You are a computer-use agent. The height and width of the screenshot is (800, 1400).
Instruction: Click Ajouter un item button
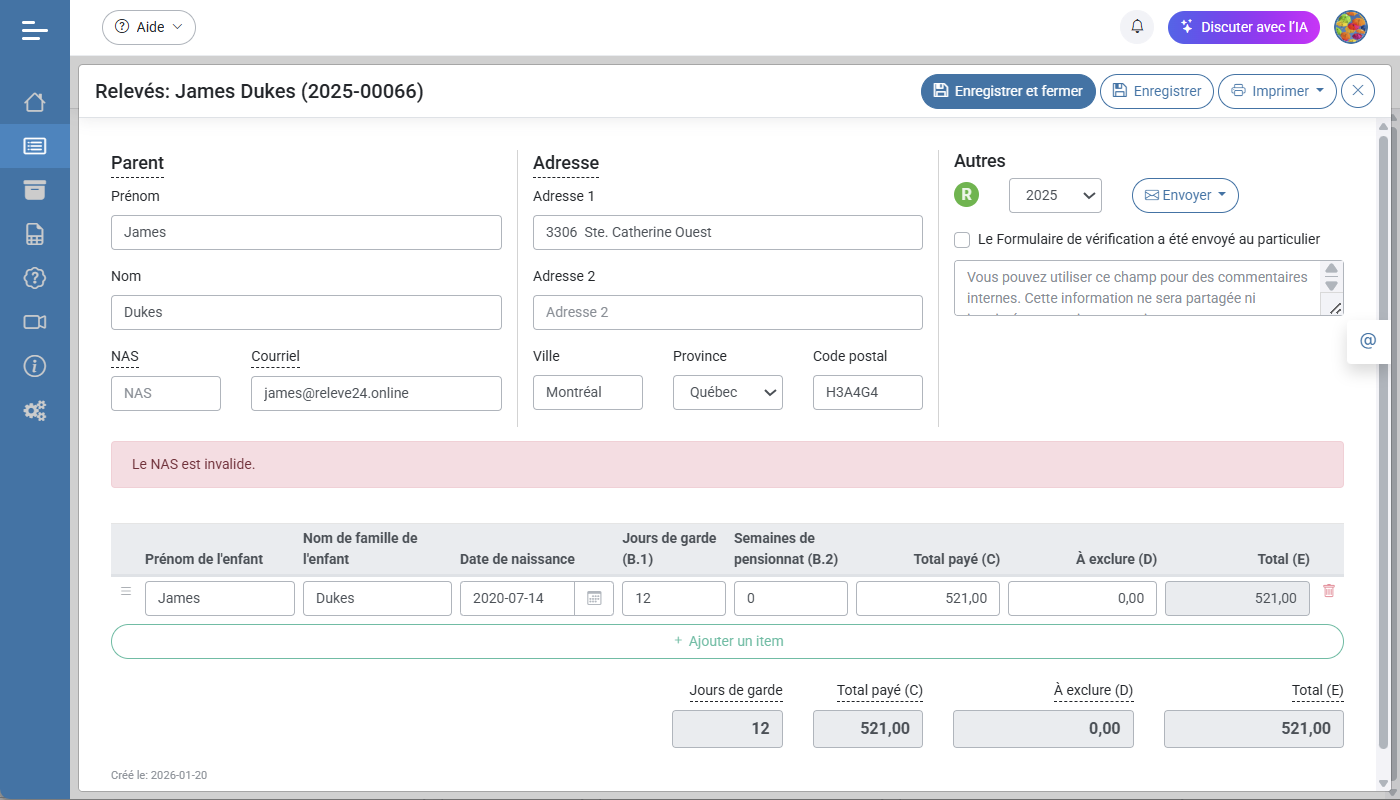tap(727, 641)
